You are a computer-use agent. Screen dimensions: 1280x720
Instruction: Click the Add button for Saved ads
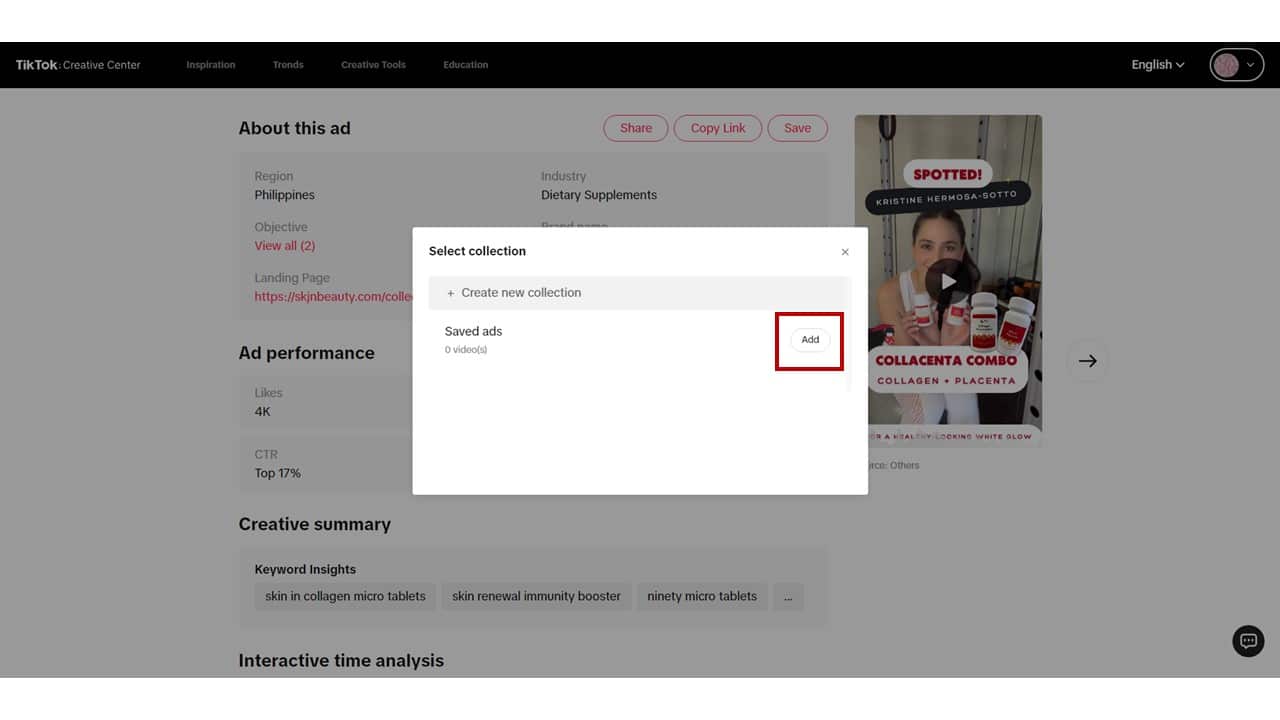click(810, 340)
